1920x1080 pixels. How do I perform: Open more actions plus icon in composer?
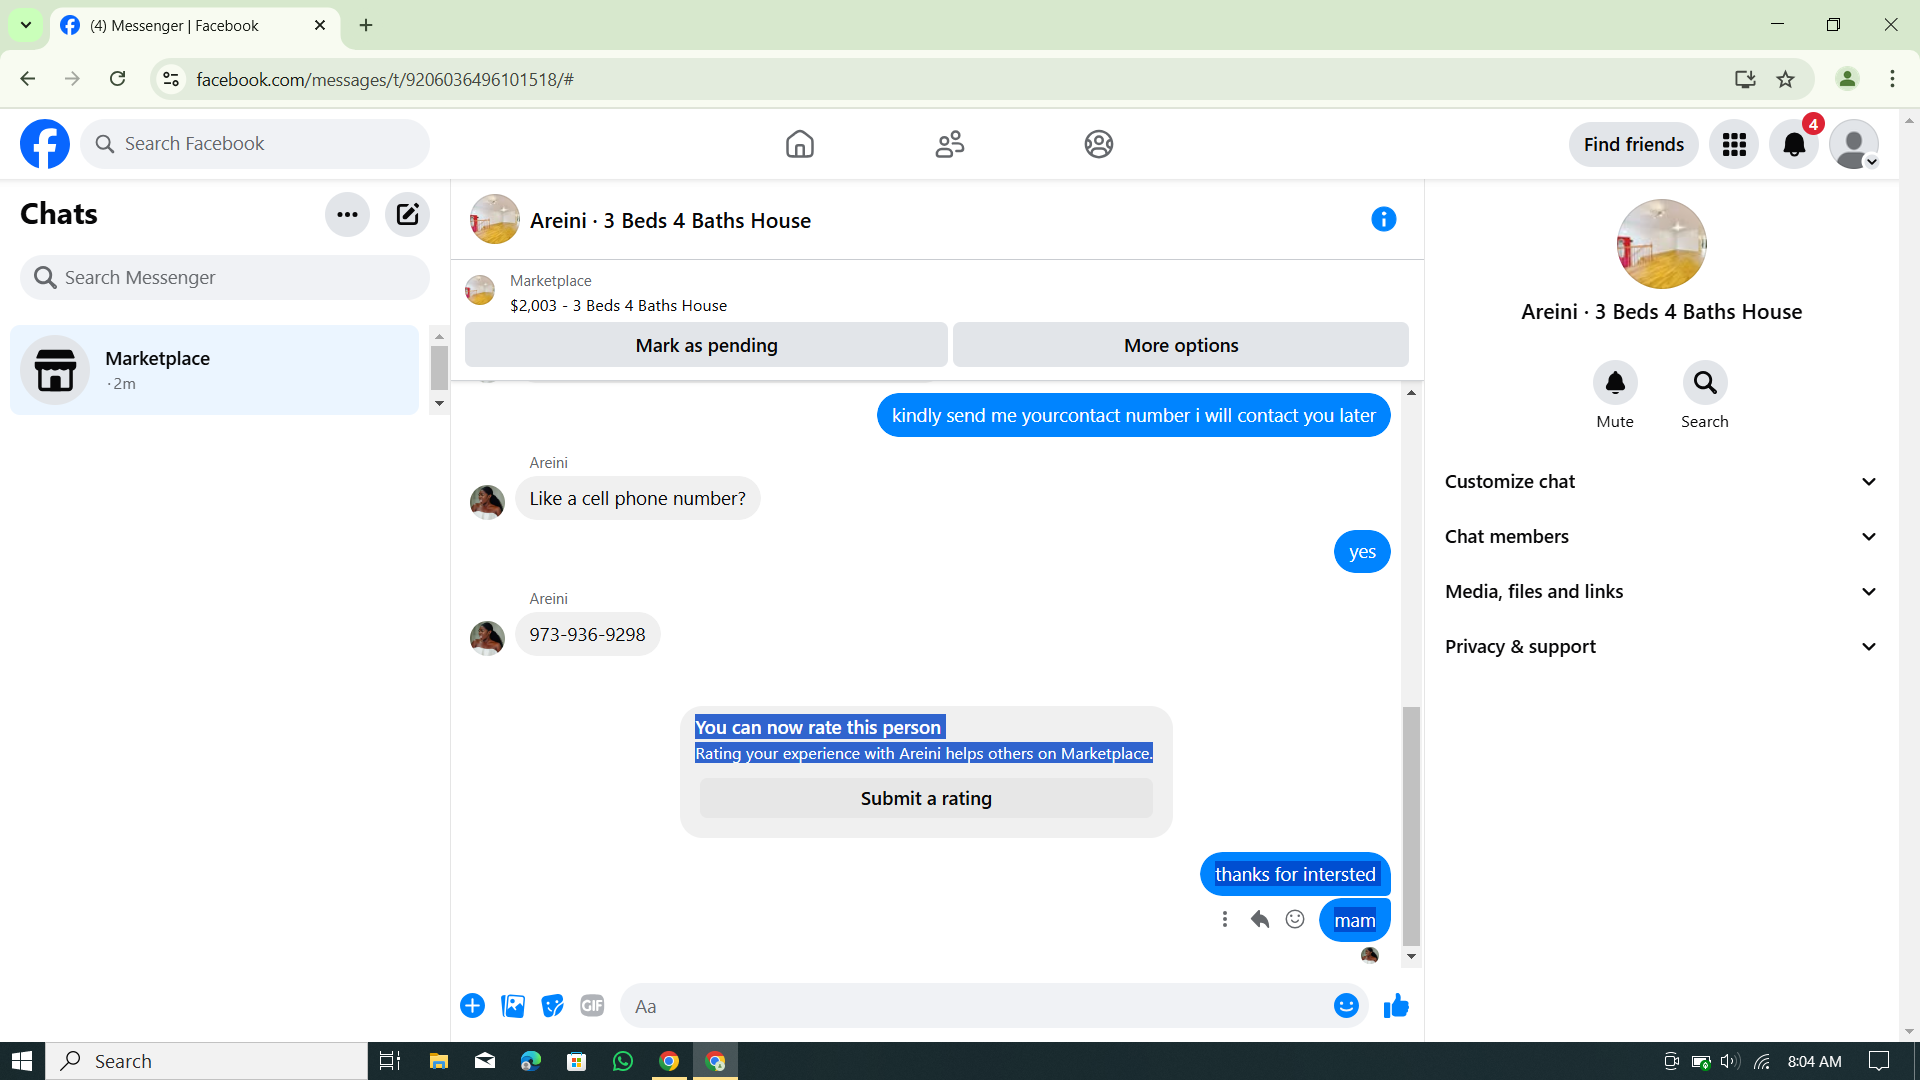pos(472,1006)
